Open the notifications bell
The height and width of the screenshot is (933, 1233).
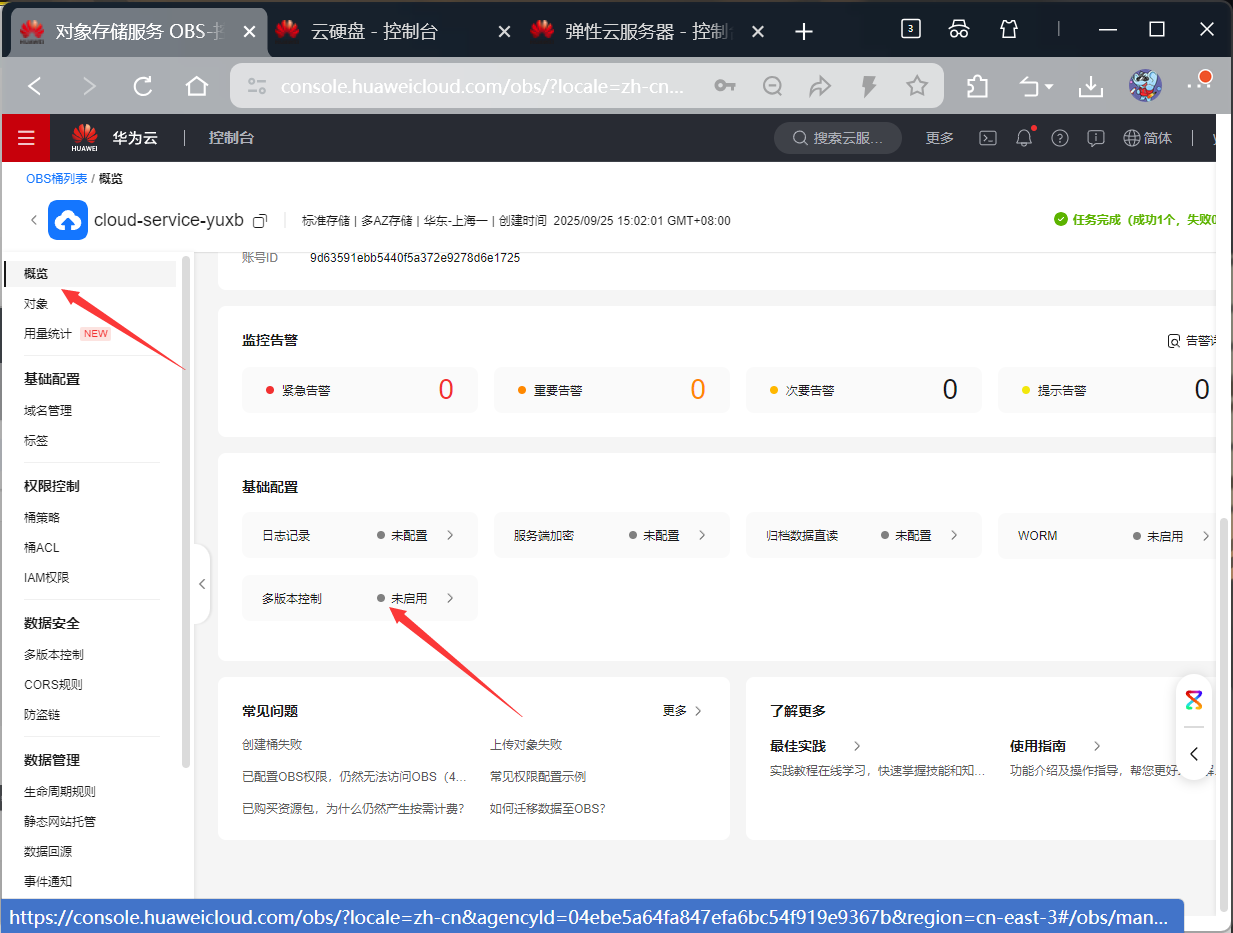[1024, 138]
